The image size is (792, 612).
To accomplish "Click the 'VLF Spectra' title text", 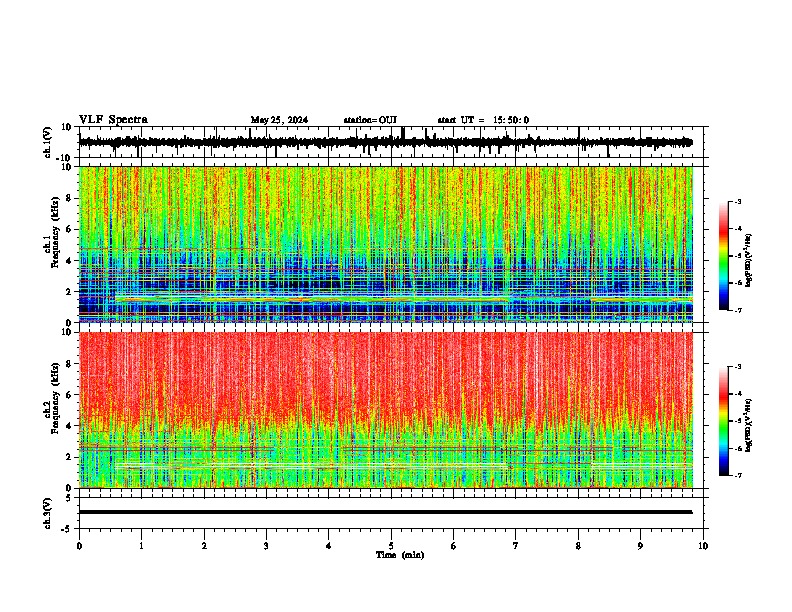I will [113, 120].
